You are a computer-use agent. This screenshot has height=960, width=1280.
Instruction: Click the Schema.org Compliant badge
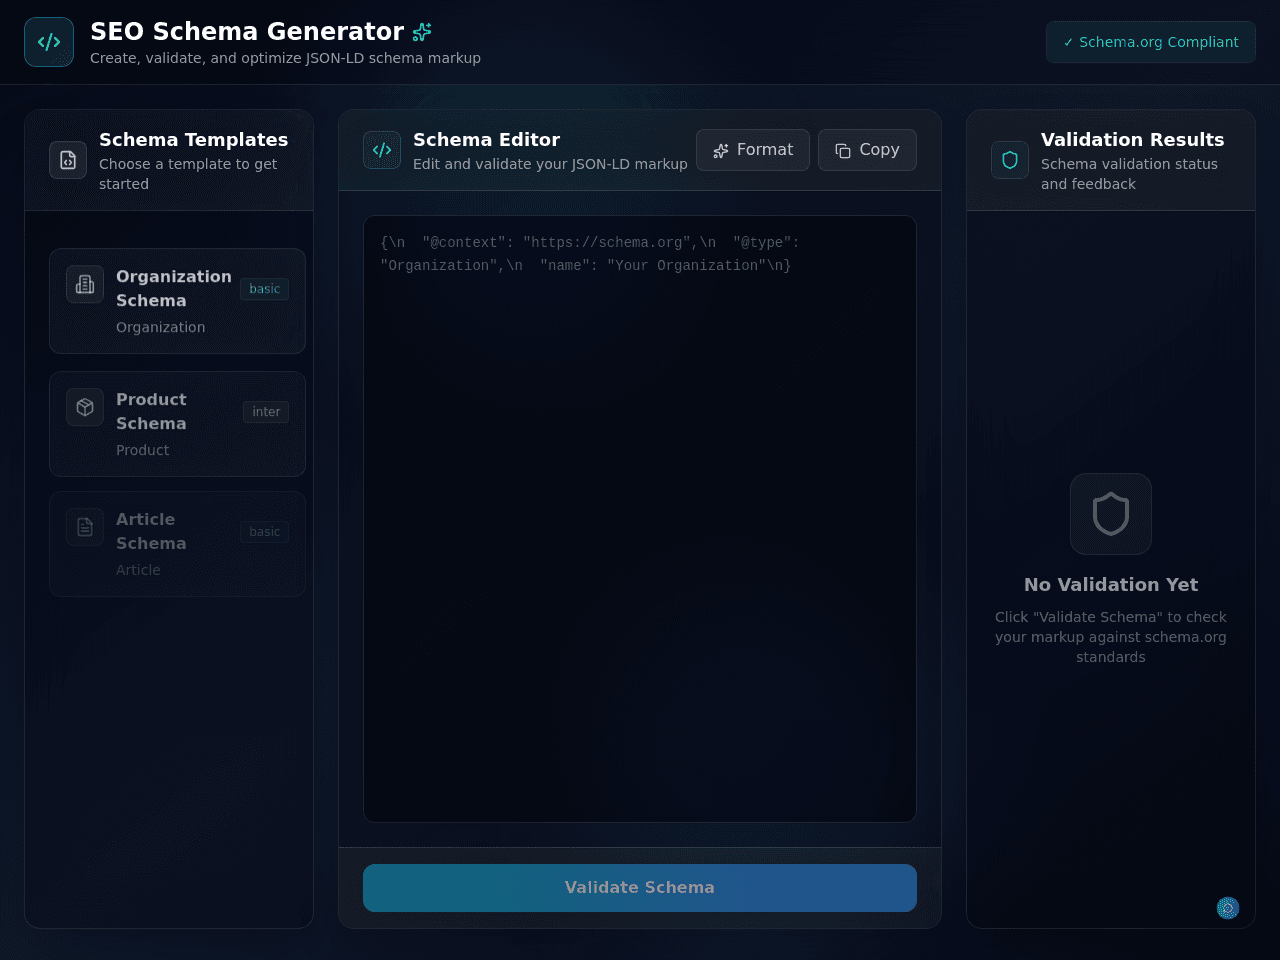pos(1151,42)
